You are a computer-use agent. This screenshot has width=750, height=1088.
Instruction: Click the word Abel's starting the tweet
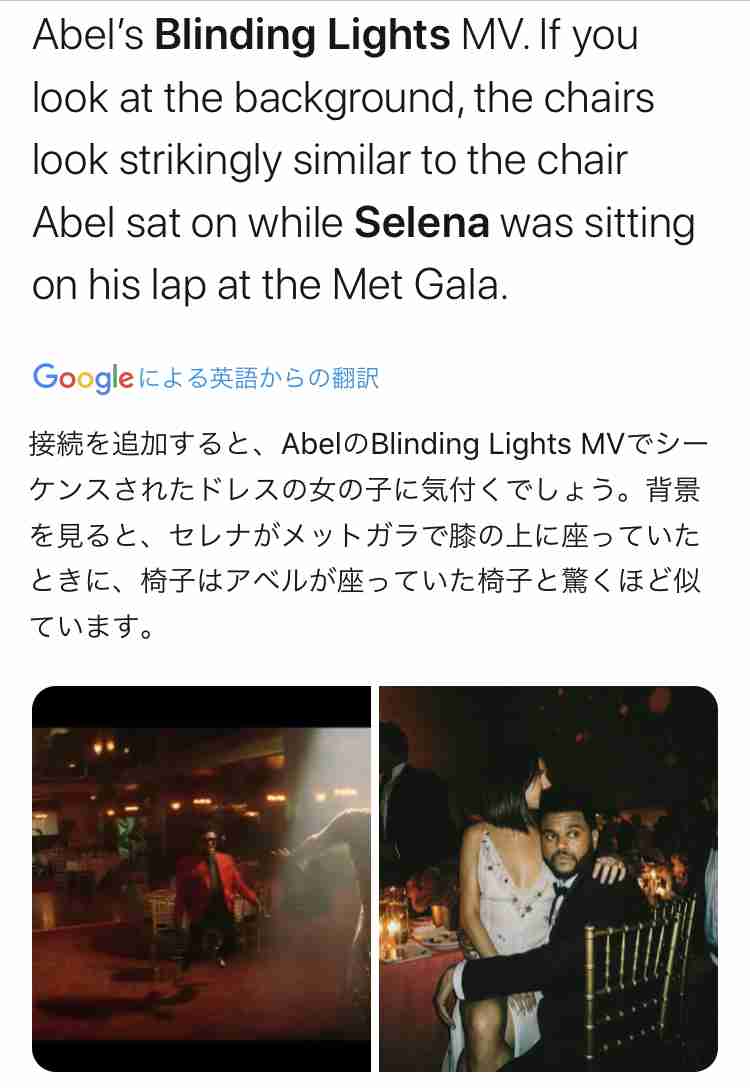click(x=87, y=35)
